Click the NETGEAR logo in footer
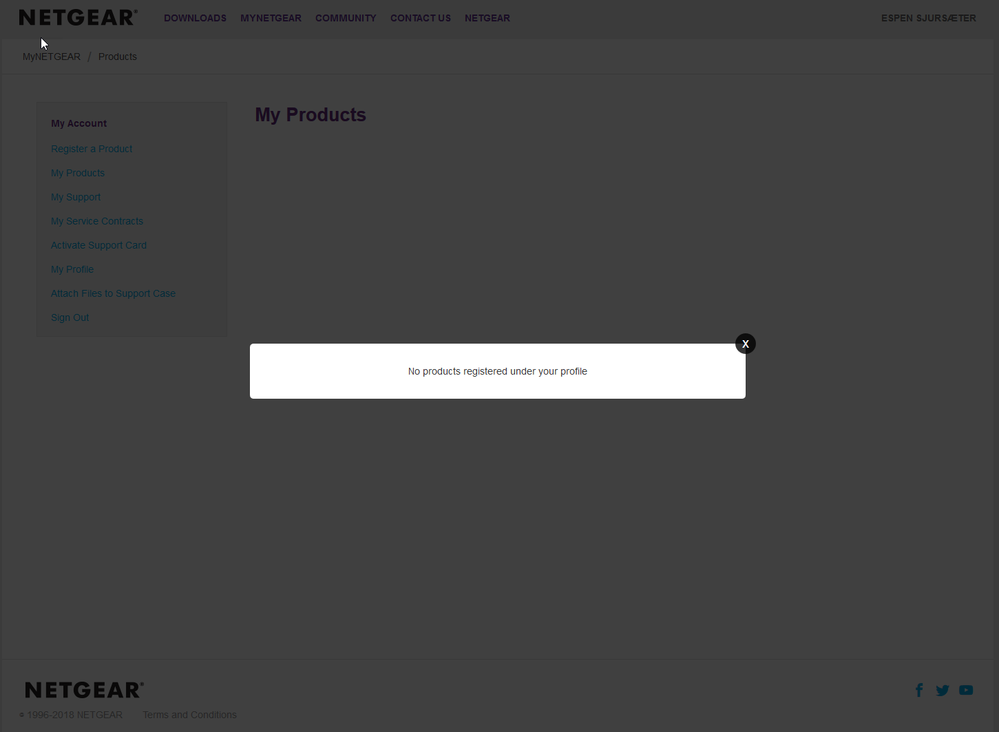 pyautogui.click(x=84, y=690)
